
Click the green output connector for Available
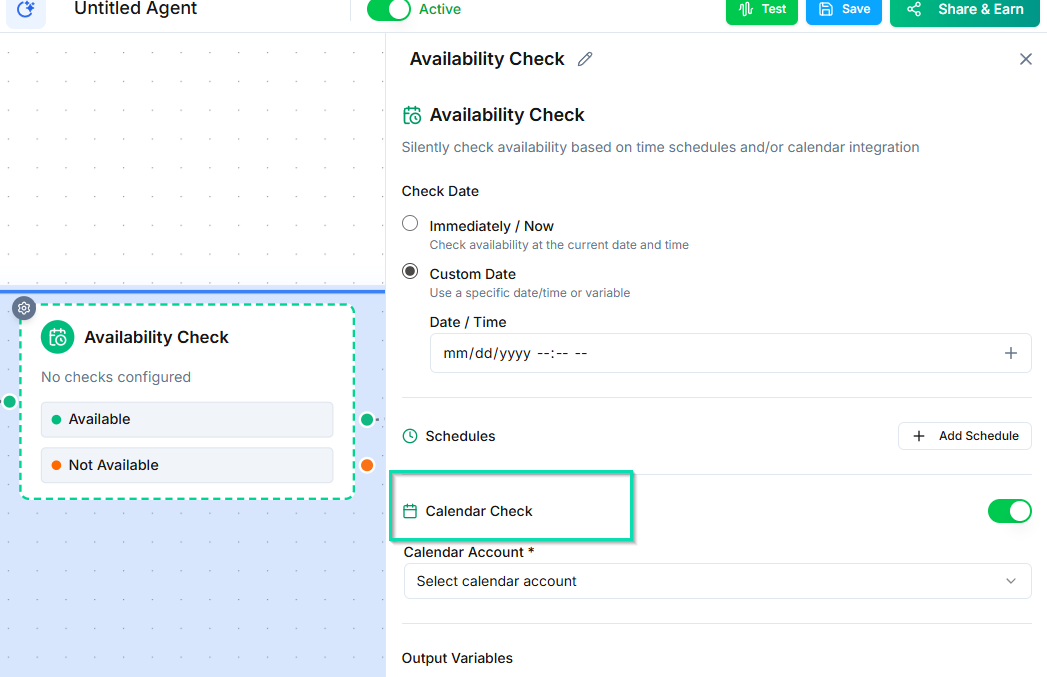[x=367, y=419]
